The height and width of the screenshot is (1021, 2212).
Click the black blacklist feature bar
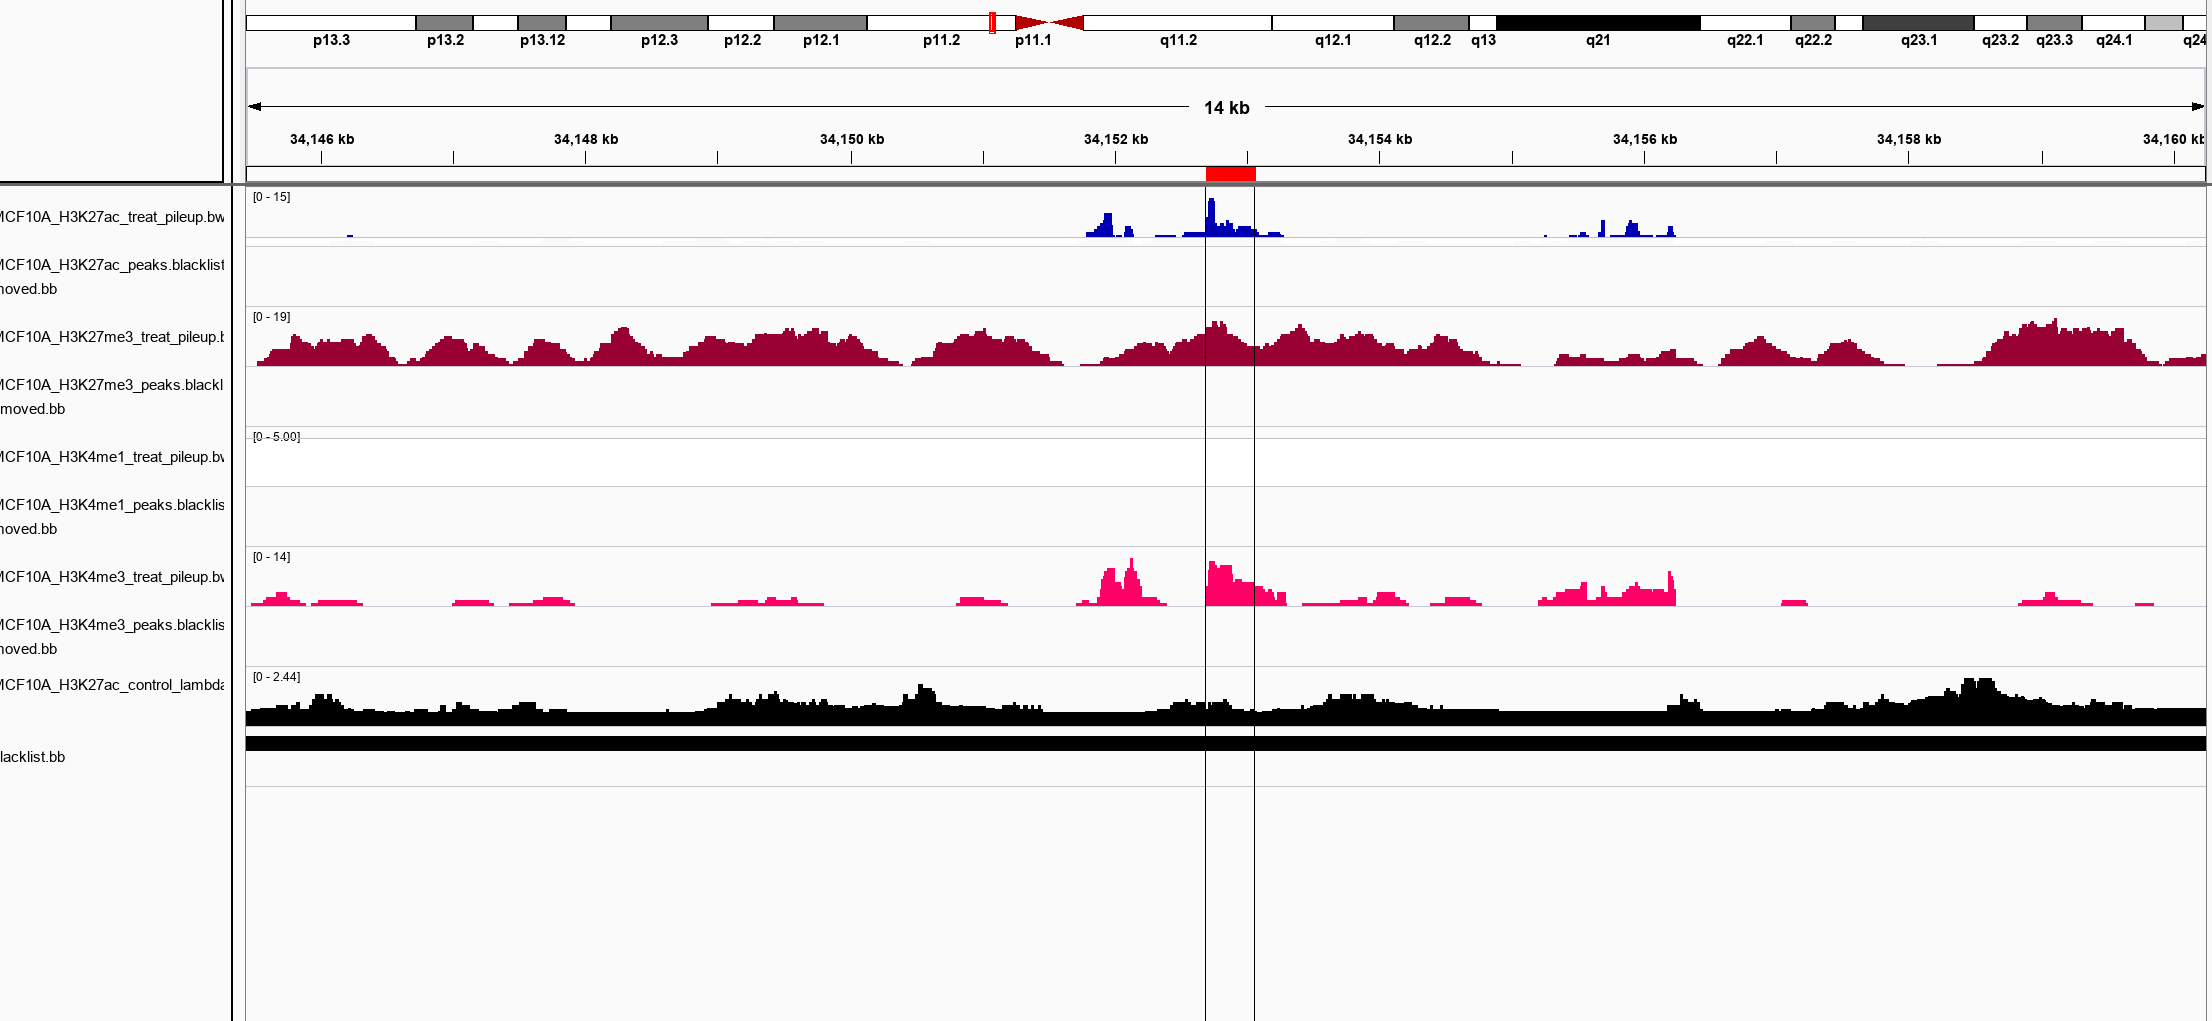(x=1225, y=744)
